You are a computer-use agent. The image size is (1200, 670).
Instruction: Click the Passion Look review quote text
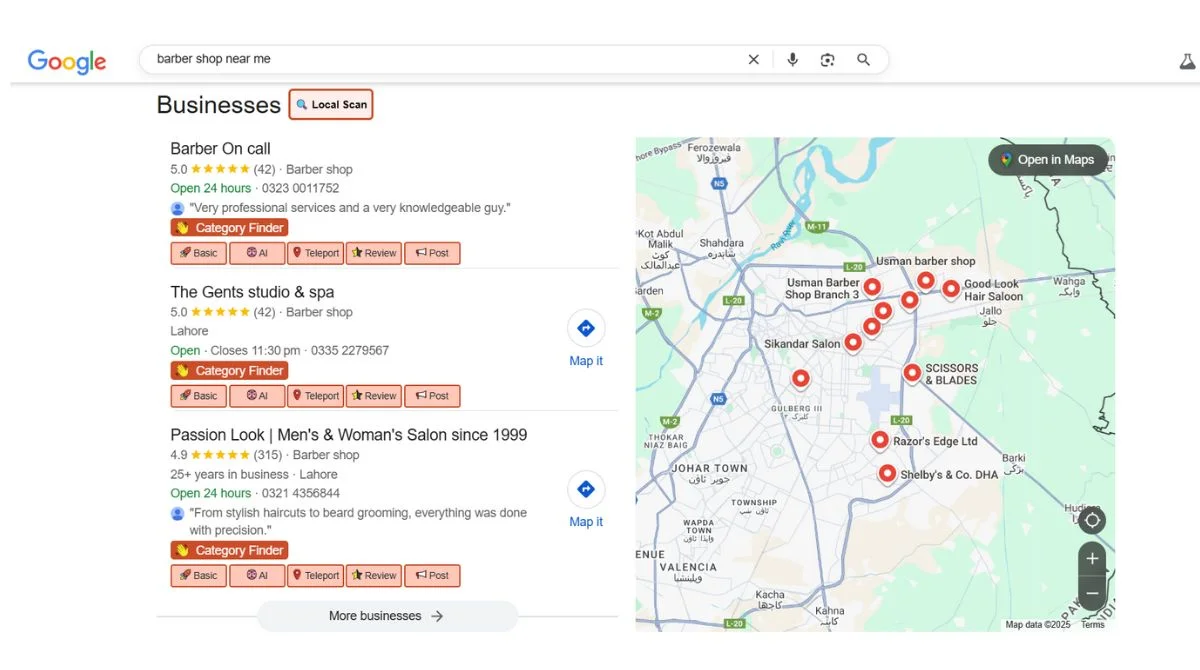point(358,521)
